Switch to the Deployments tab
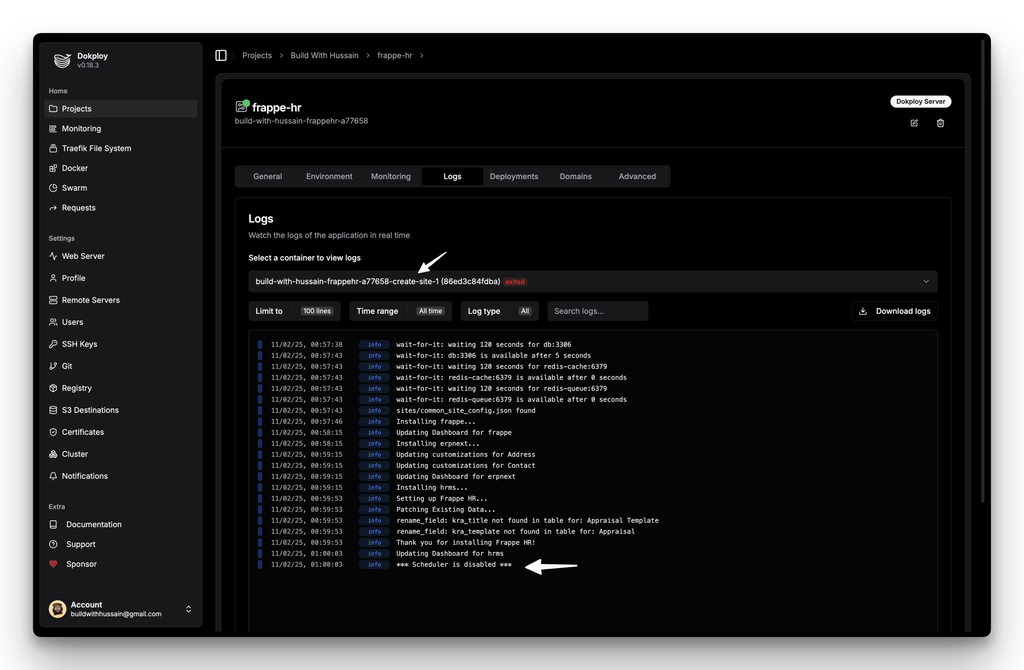This screenshot has height=670, width=1024. pyautogui.click(x=514, y=176)
